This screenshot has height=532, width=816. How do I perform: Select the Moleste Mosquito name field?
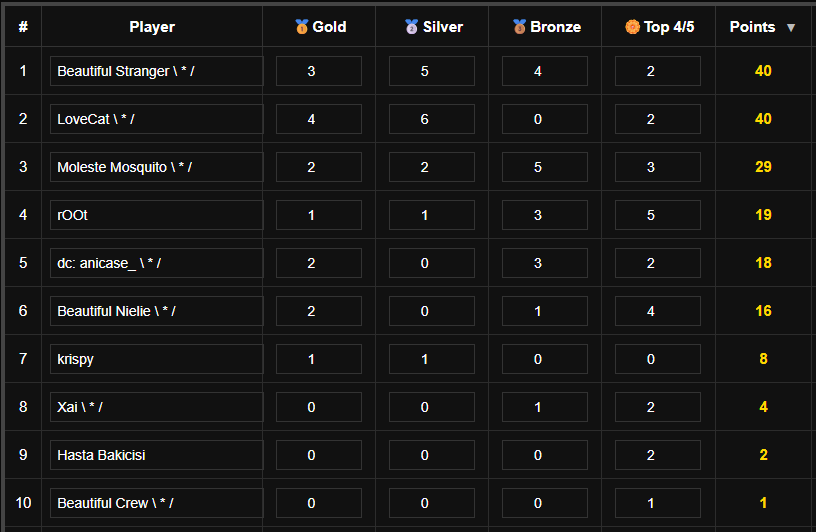[x=156, y=167]
